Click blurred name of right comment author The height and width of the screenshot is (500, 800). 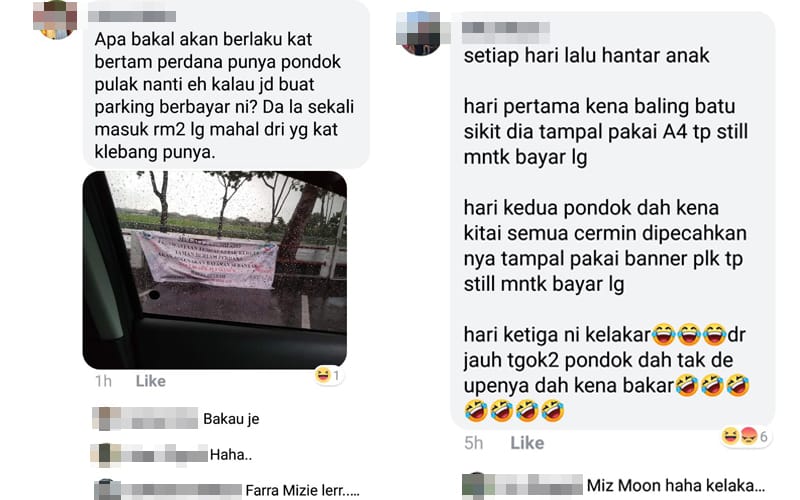click(506, 30)
